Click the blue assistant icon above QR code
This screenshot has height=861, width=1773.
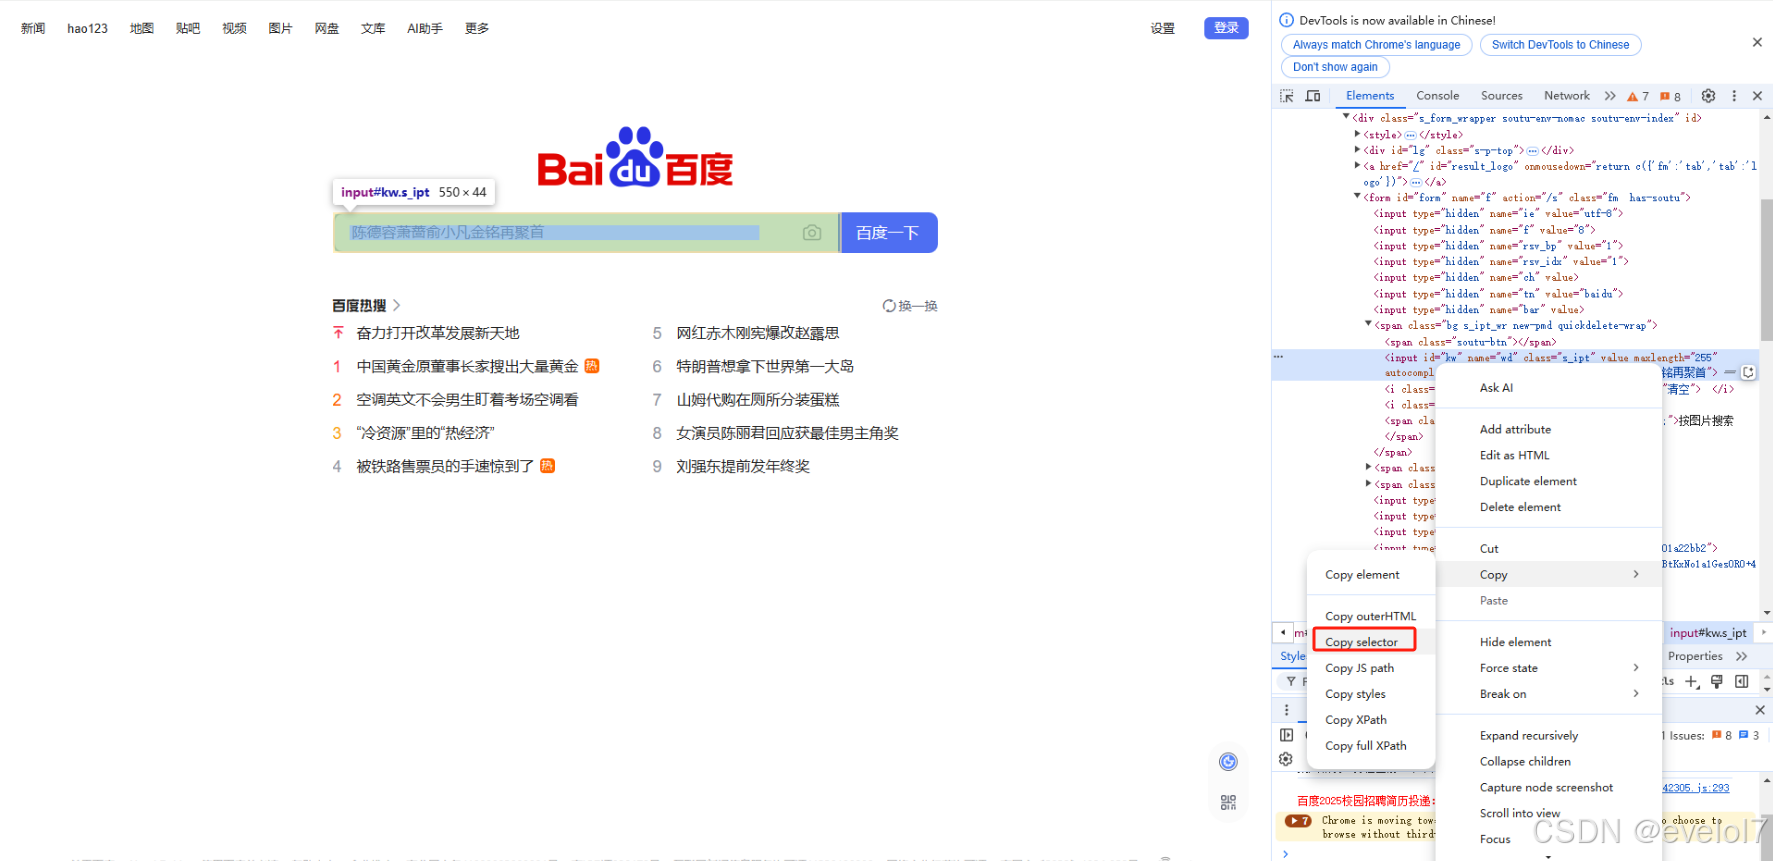pyautogui.click(x=1228, y=762)
